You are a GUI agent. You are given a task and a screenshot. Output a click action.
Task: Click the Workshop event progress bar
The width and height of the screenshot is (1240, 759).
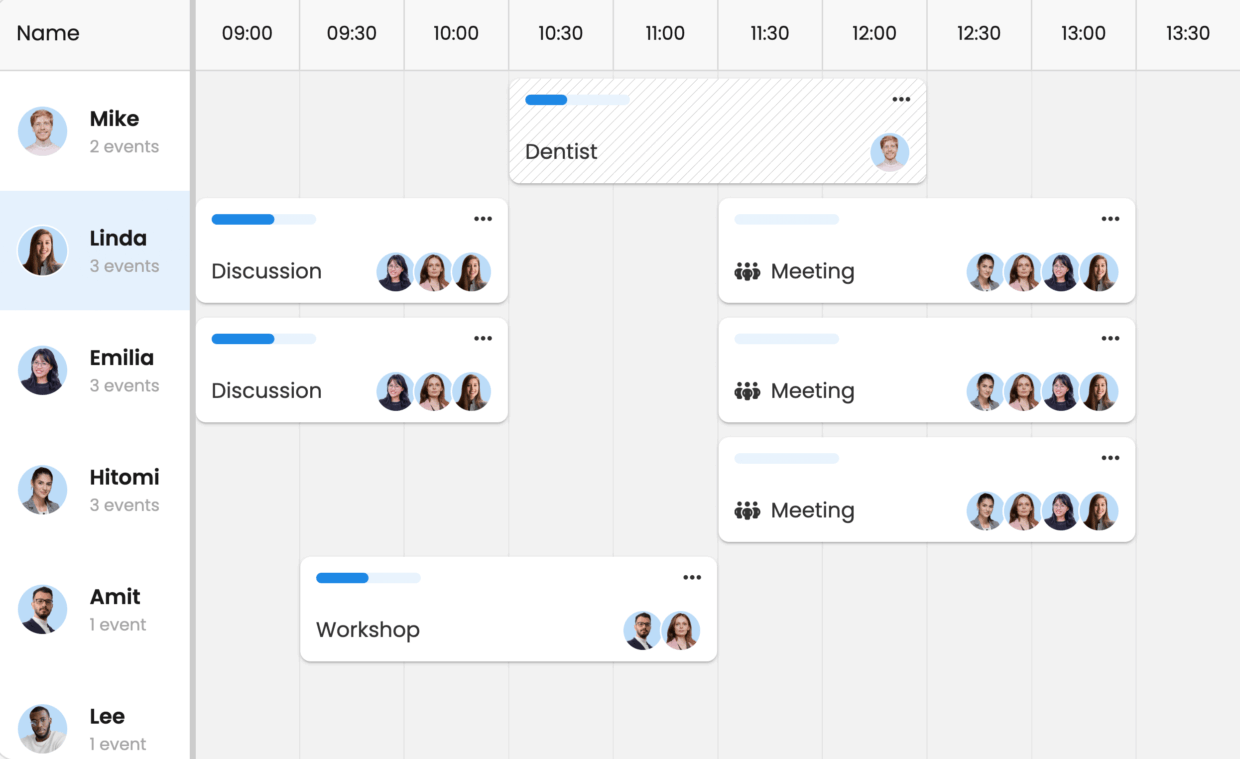pos(368,578)
